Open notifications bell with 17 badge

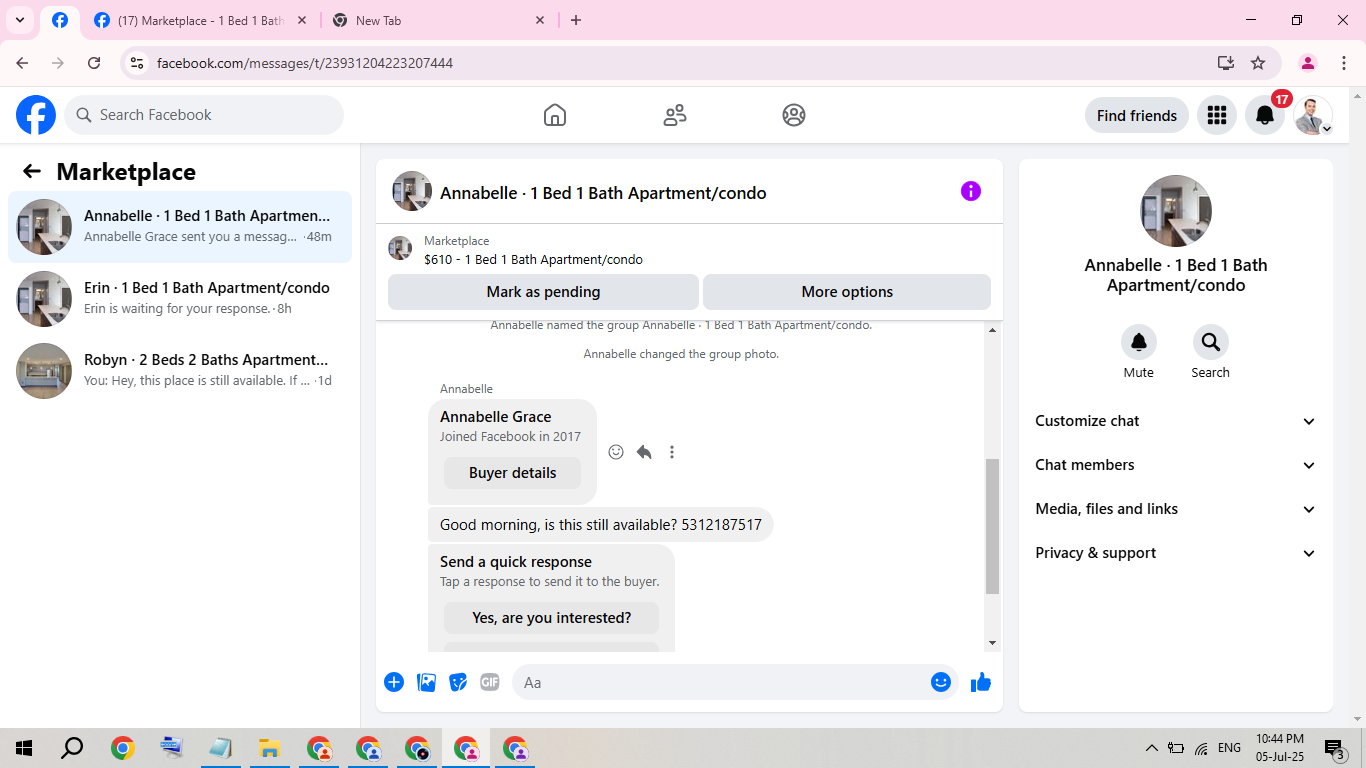[x=1265, y=115]
